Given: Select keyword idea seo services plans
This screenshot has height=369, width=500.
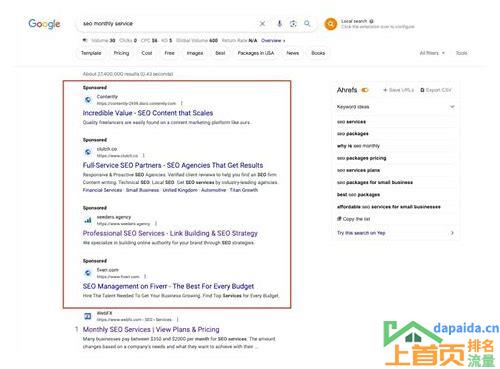Looking at the screenshot, I should [358, 170].
